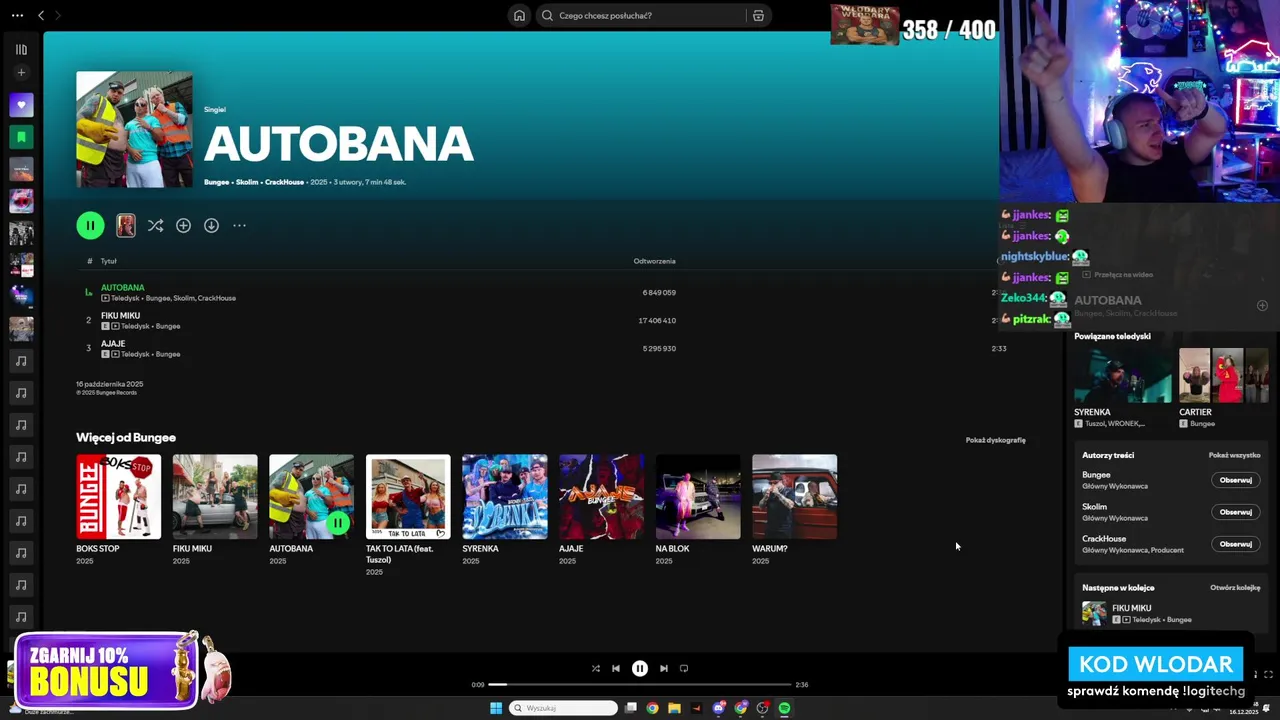Open the three-dot app menu top left
The image size is (1280, 720).
17,15
